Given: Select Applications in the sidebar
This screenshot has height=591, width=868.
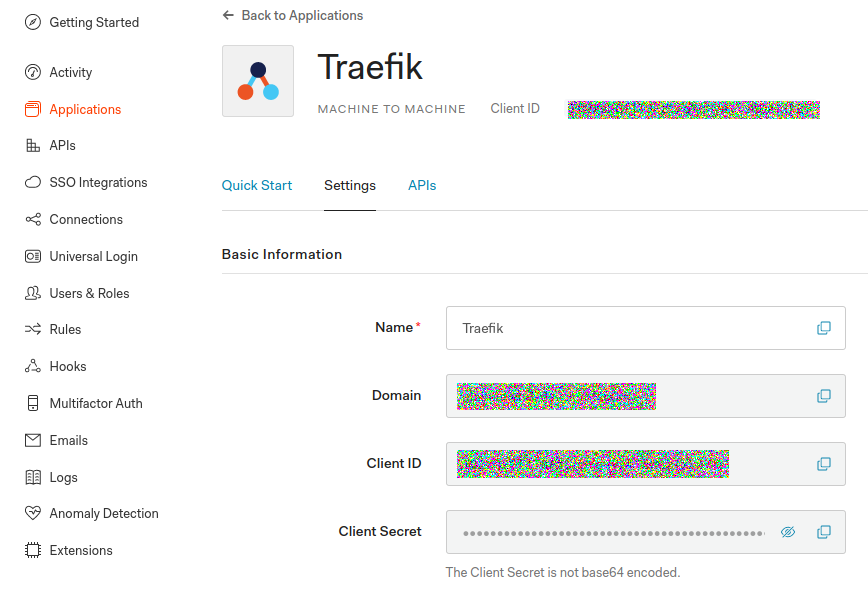Looking at the screenshot, I should pyautogui.click(x=85, y=109).
